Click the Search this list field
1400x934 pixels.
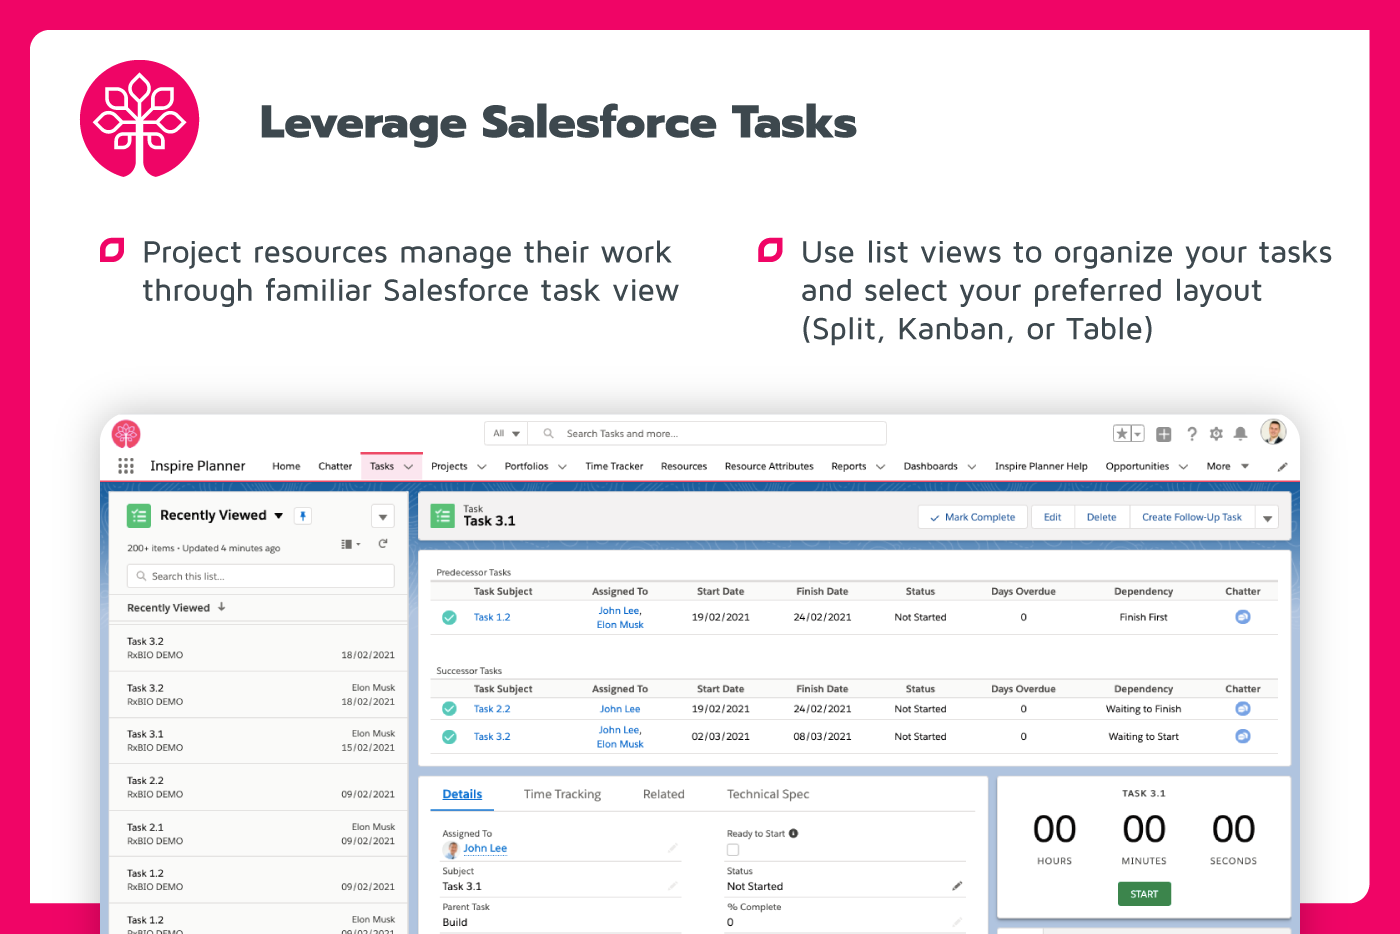[261, 576]
